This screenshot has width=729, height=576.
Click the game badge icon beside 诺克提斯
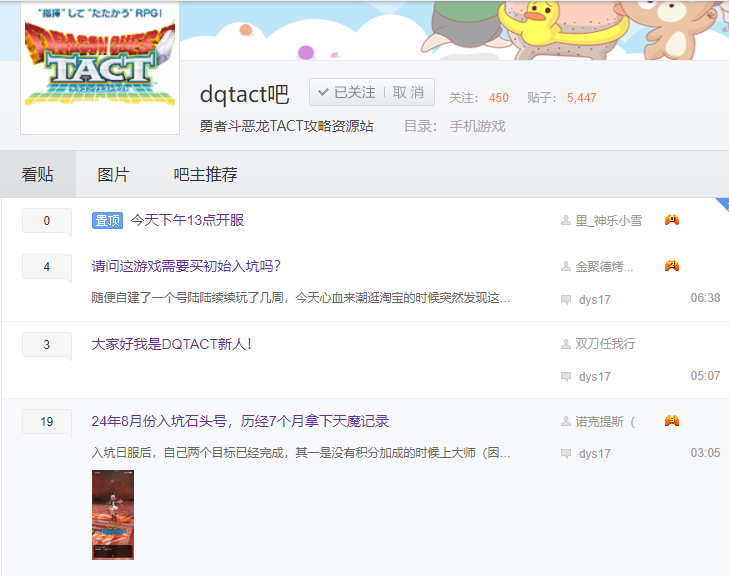pyautogui.click(x=672, y=421)
